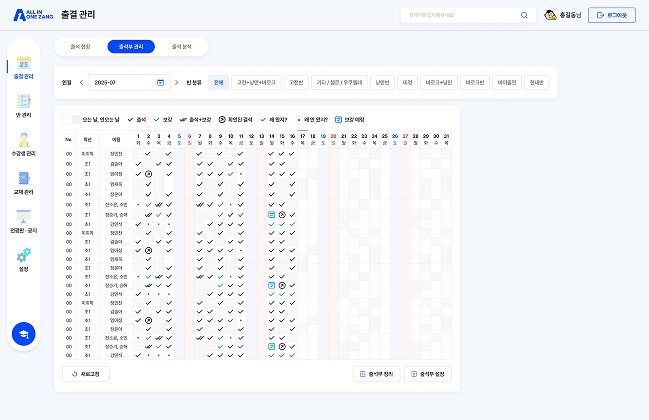Click the blue graduation cap floating button
The image size is (649, 420).
pyautogui.click(x=24, y=334)
